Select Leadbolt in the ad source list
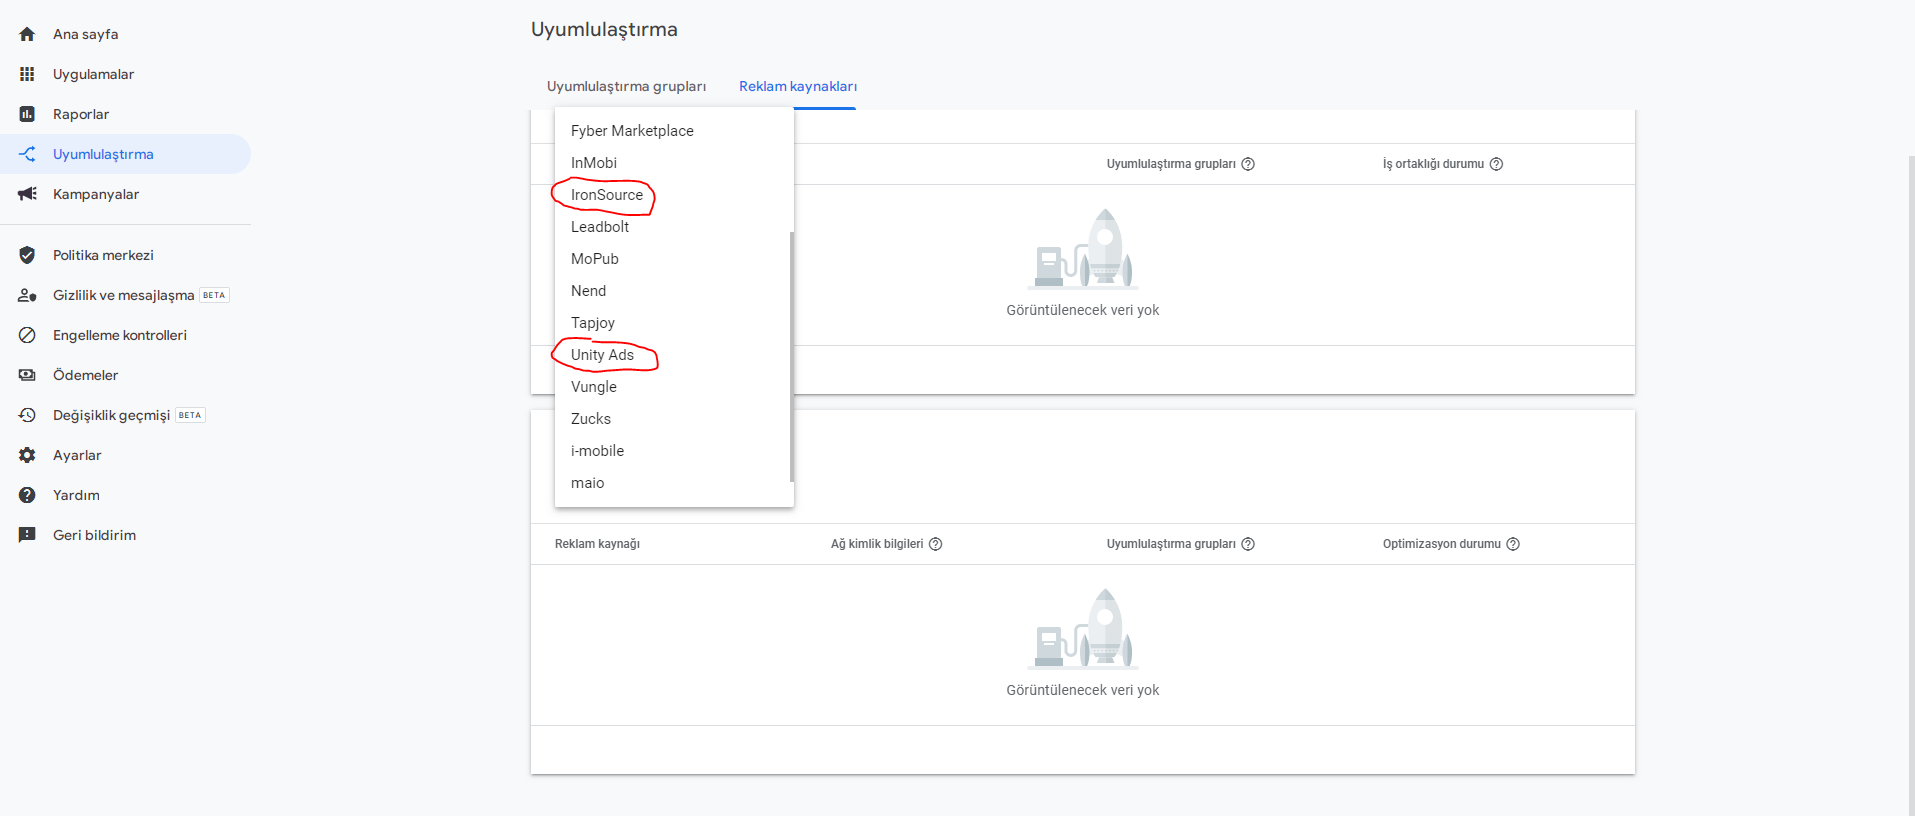 click(674, 227)
